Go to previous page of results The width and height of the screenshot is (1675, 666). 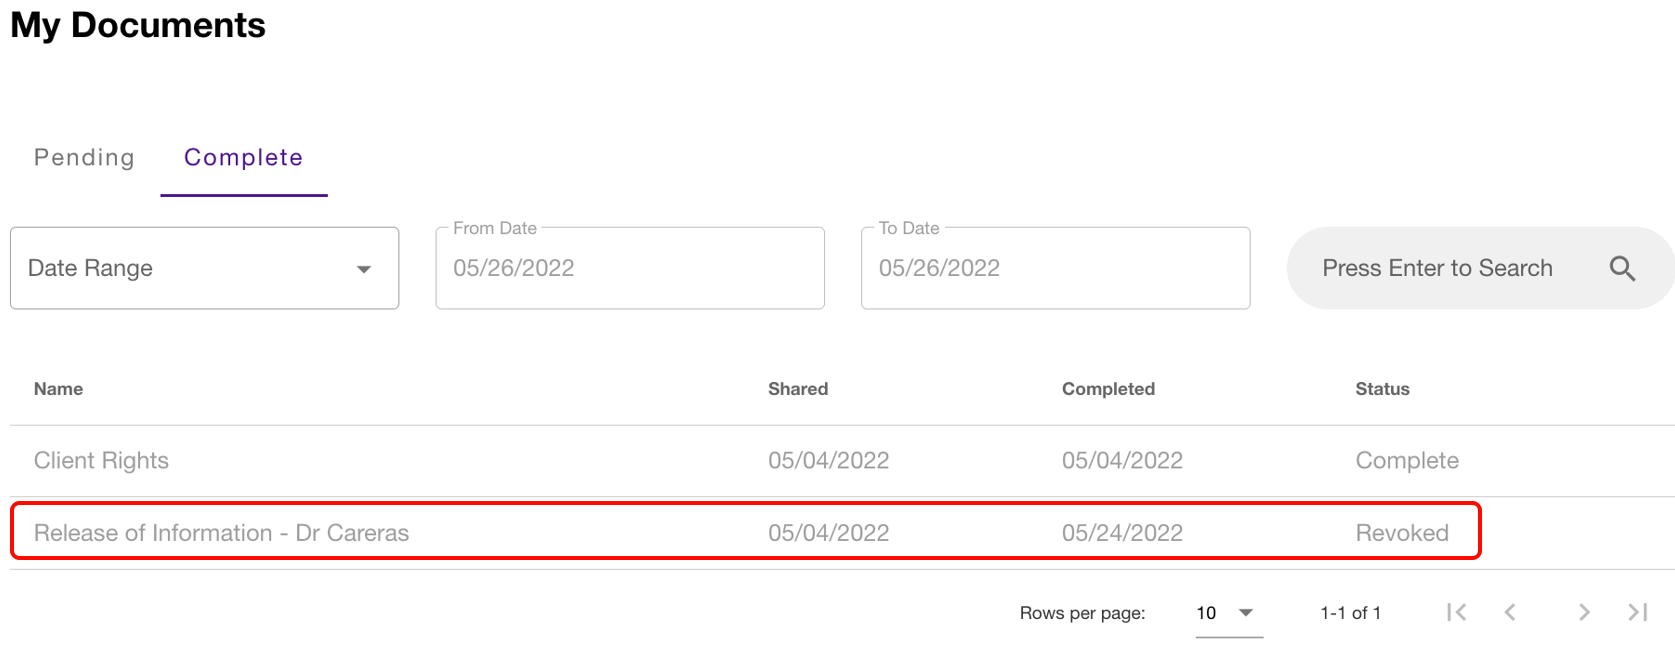(x=1510, y=612)
